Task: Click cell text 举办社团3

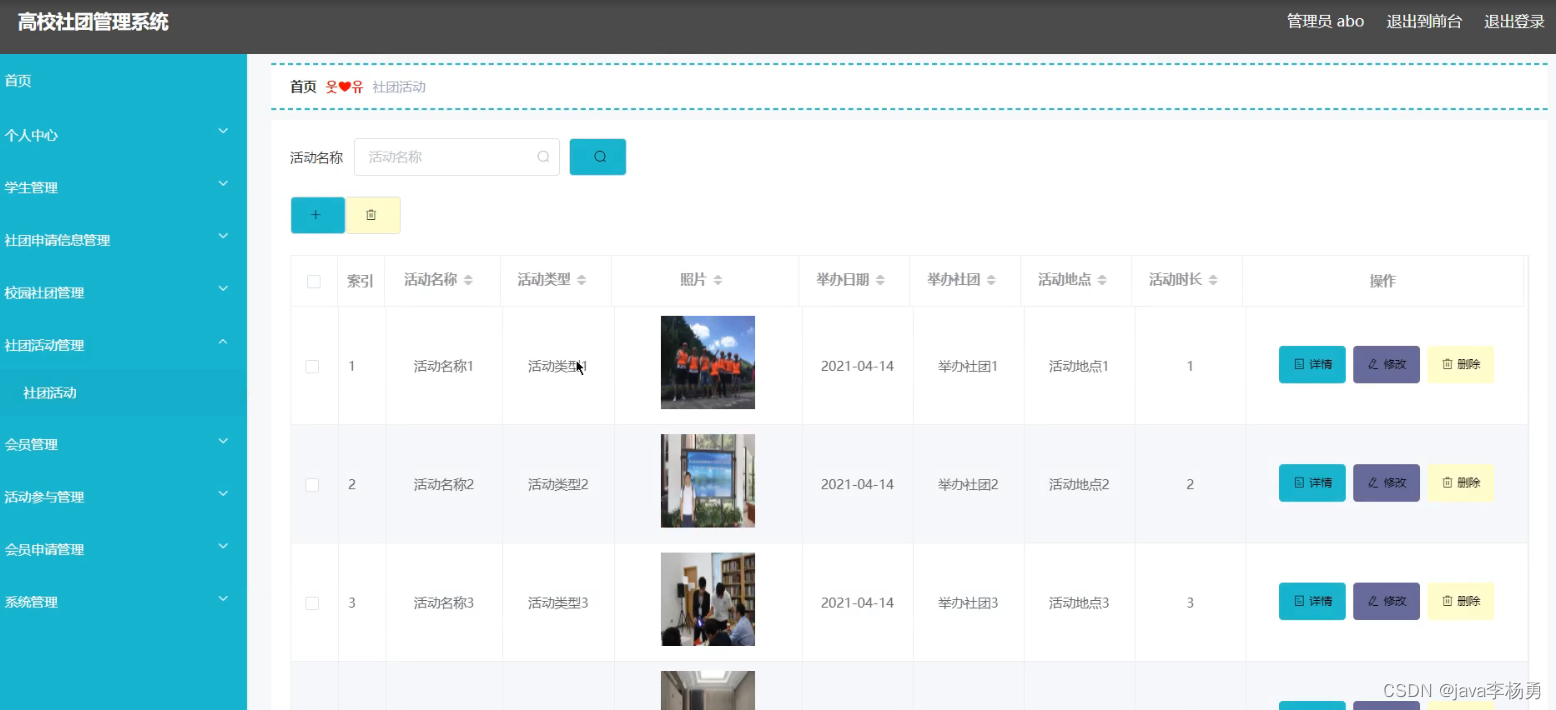Action: pyautogui.click(x=968, y=603)
